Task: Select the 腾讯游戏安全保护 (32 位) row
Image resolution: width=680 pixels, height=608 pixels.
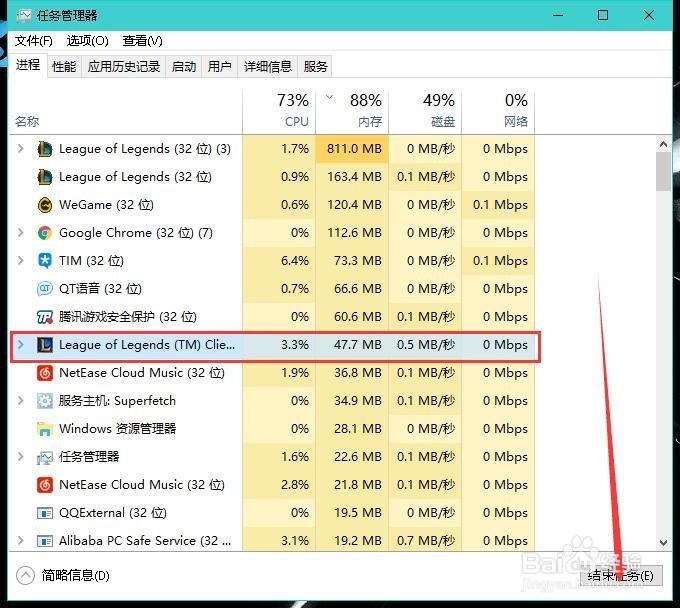Action: 272,317
